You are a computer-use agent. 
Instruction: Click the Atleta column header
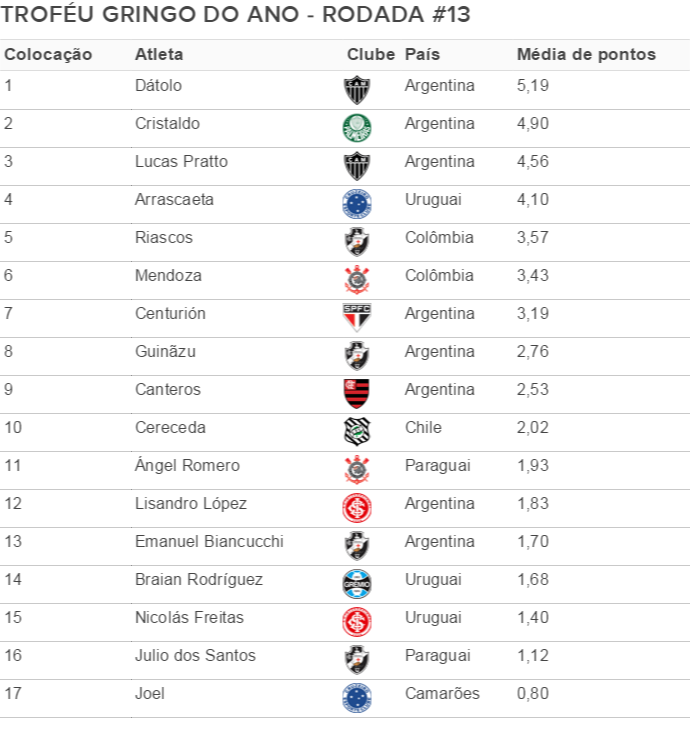coord(159,54)
